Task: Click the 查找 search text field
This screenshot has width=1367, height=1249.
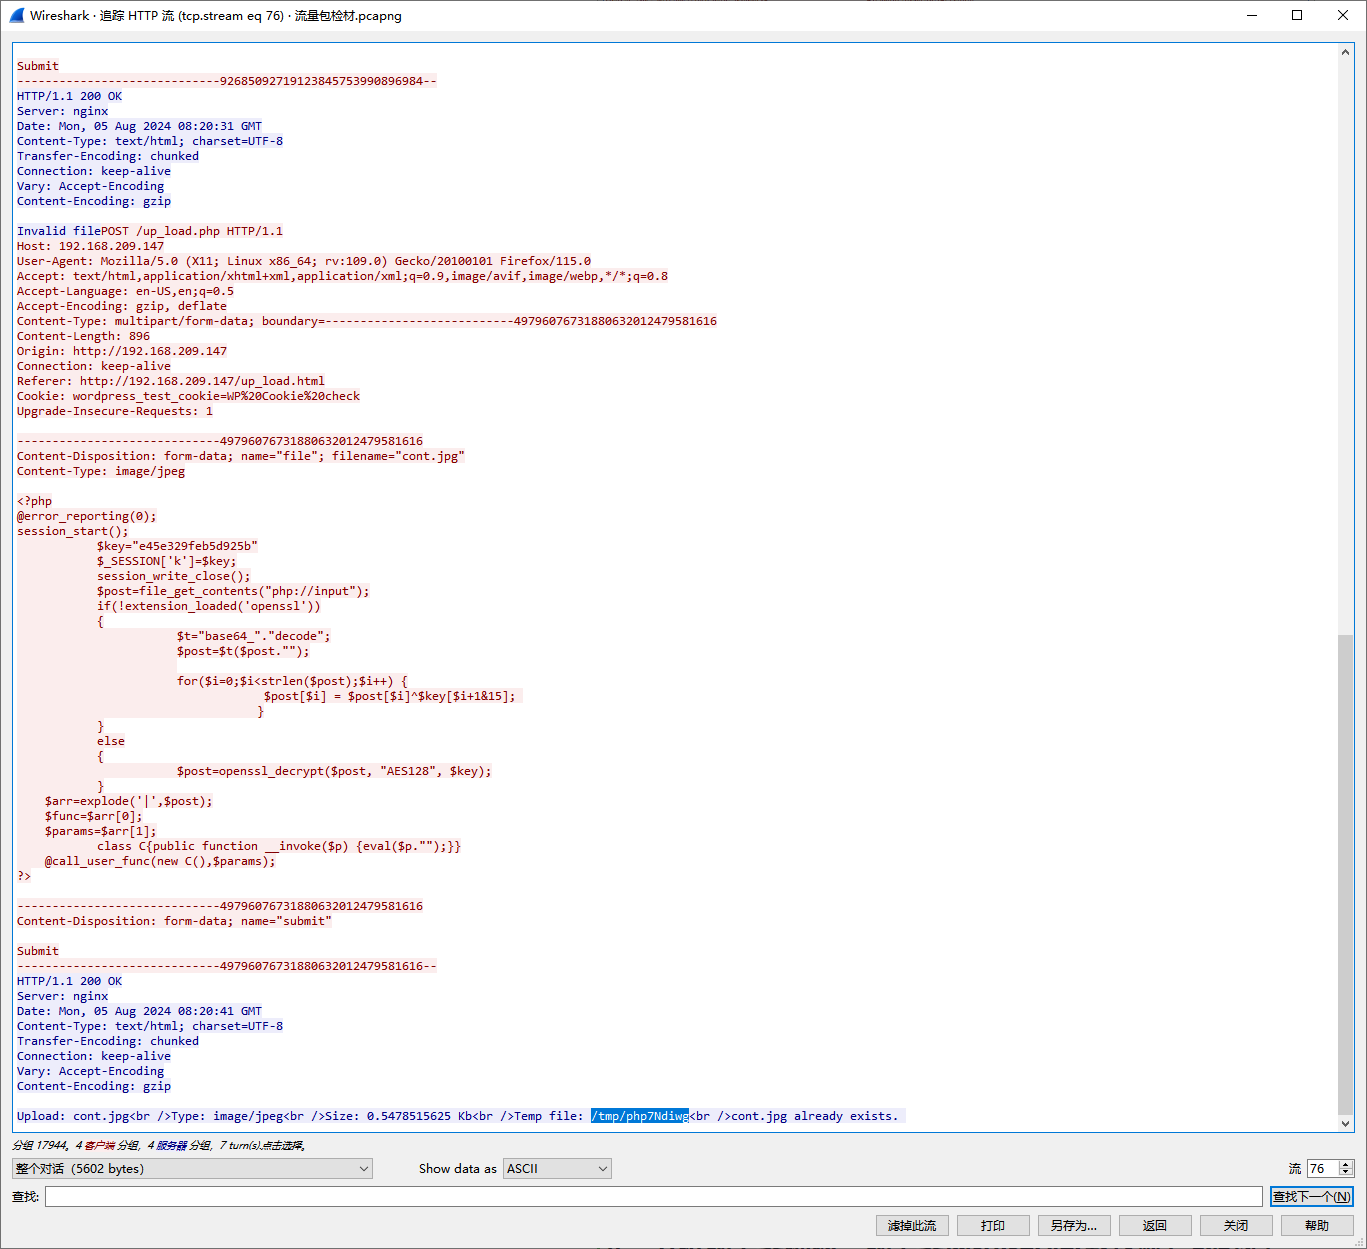Action: (654, 1196)
